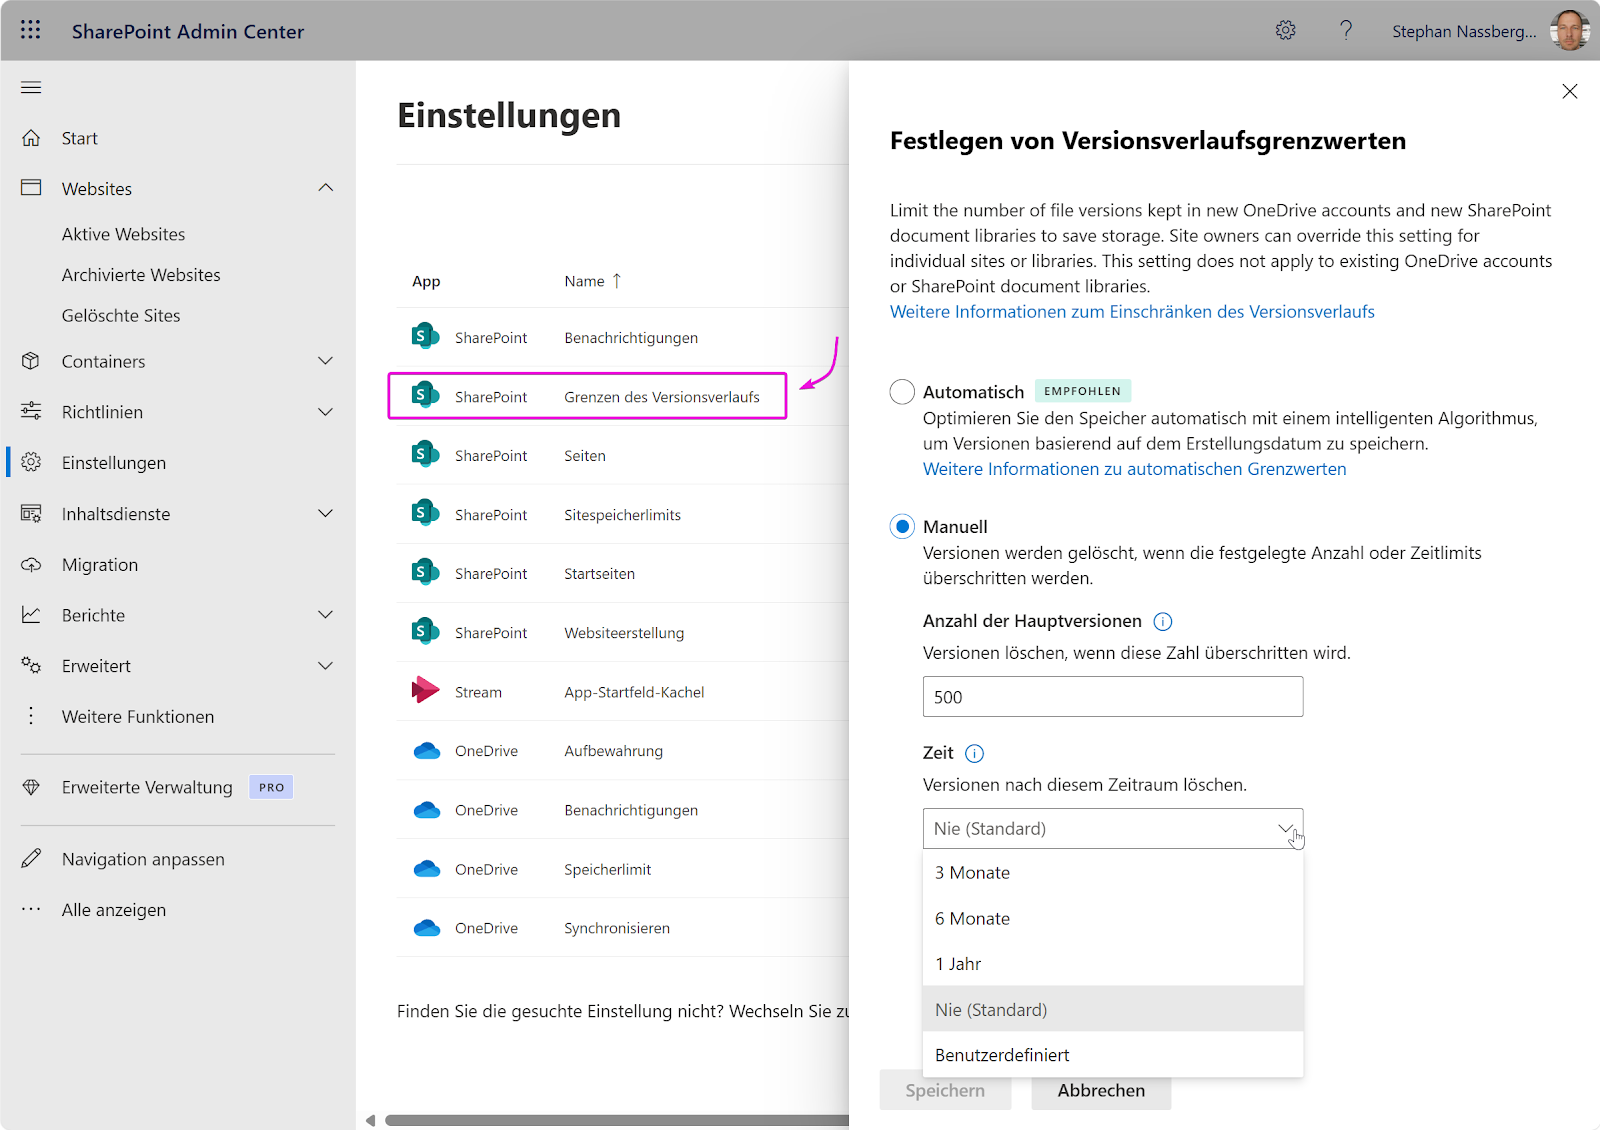Choose 6 Monate from the dropdown

pyautogui.click(x=1113, y=918)
